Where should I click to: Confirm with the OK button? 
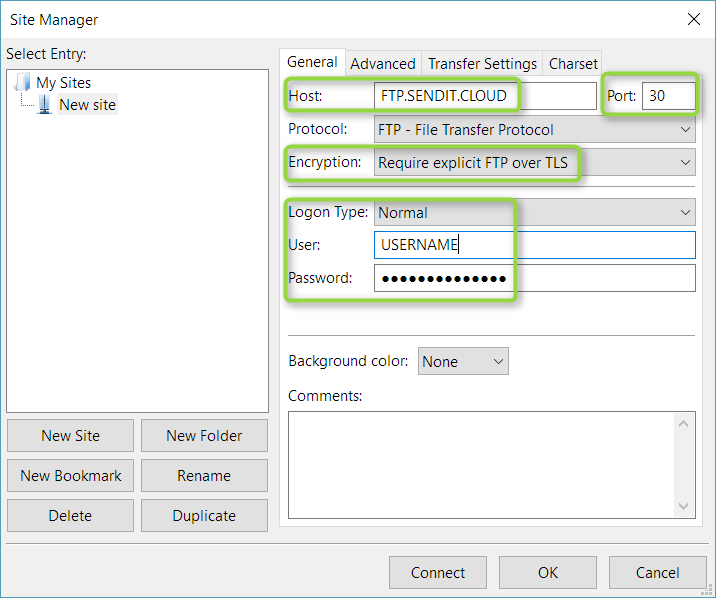(x=548, y=572)
